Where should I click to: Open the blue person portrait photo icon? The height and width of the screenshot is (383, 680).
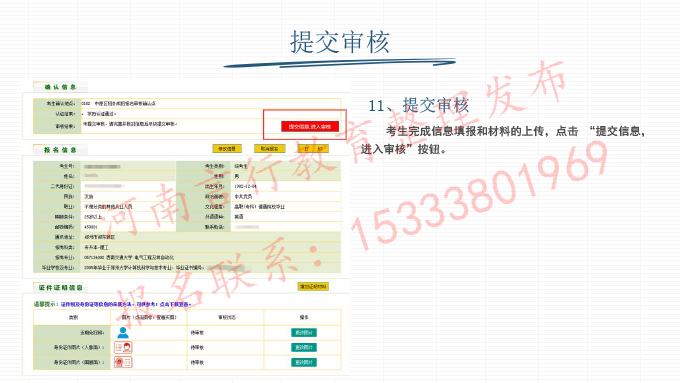[123, 333]
